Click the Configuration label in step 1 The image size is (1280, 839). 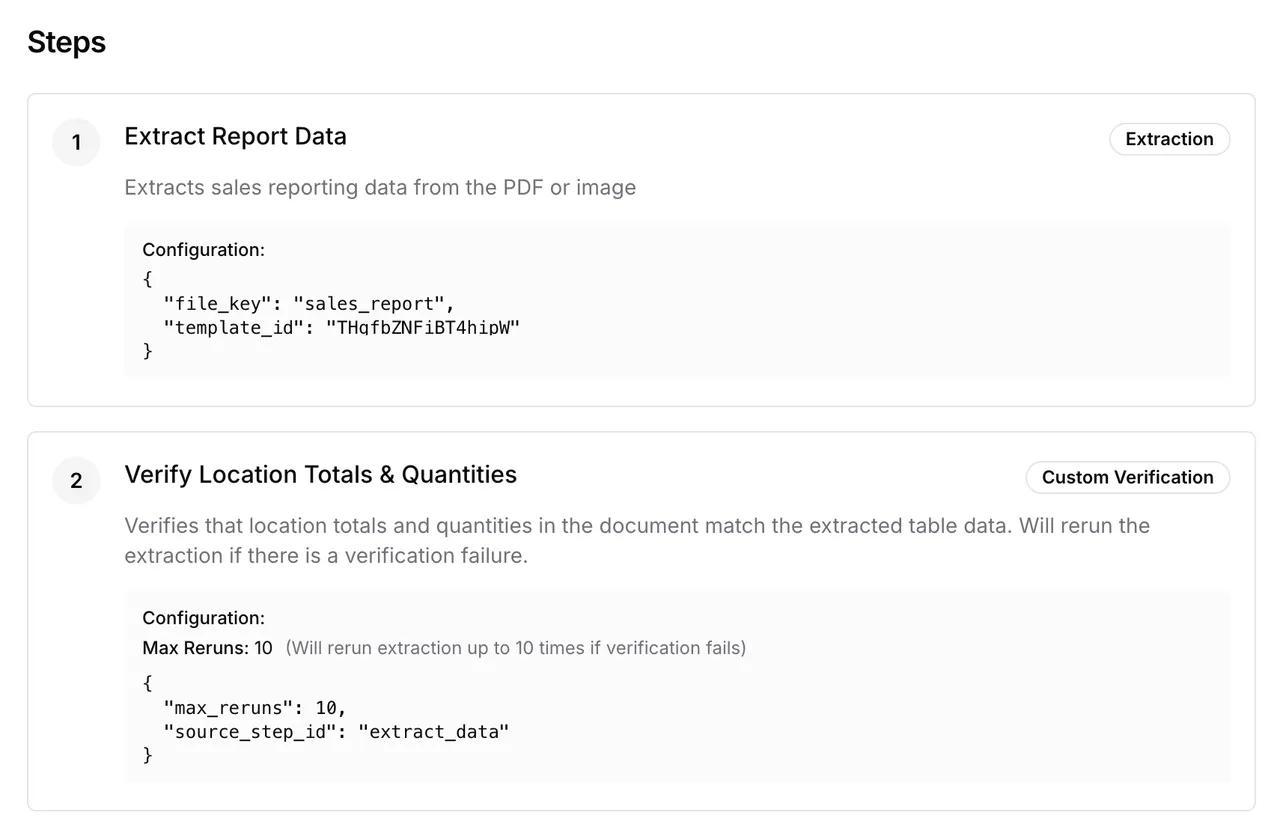pyautogui.click(x=203, y=250)
